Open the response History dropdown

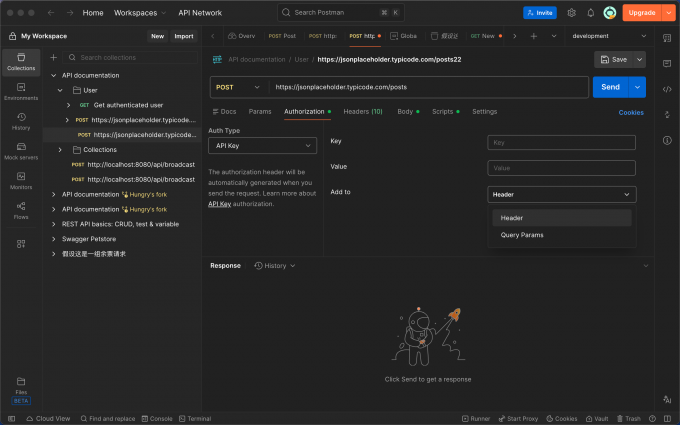click(x=275, y=265)
